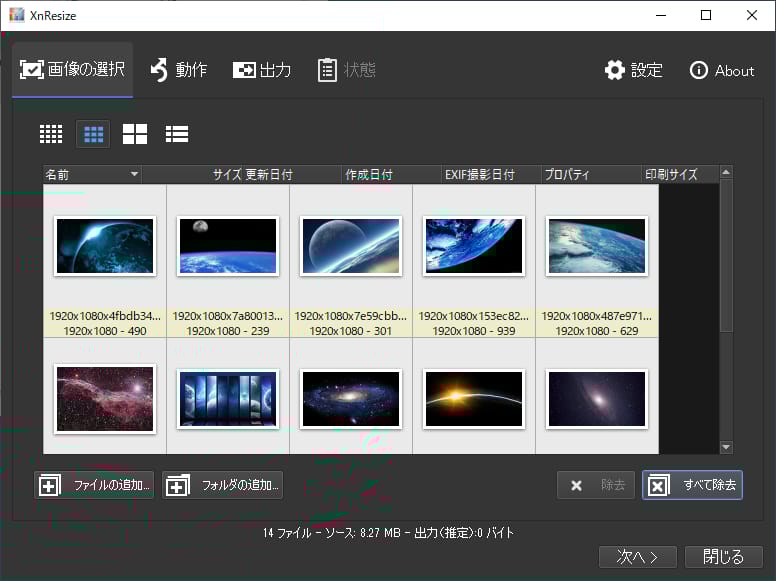Go to next step with 次へ
Screen dimensions: 776x581
point(637,557)
